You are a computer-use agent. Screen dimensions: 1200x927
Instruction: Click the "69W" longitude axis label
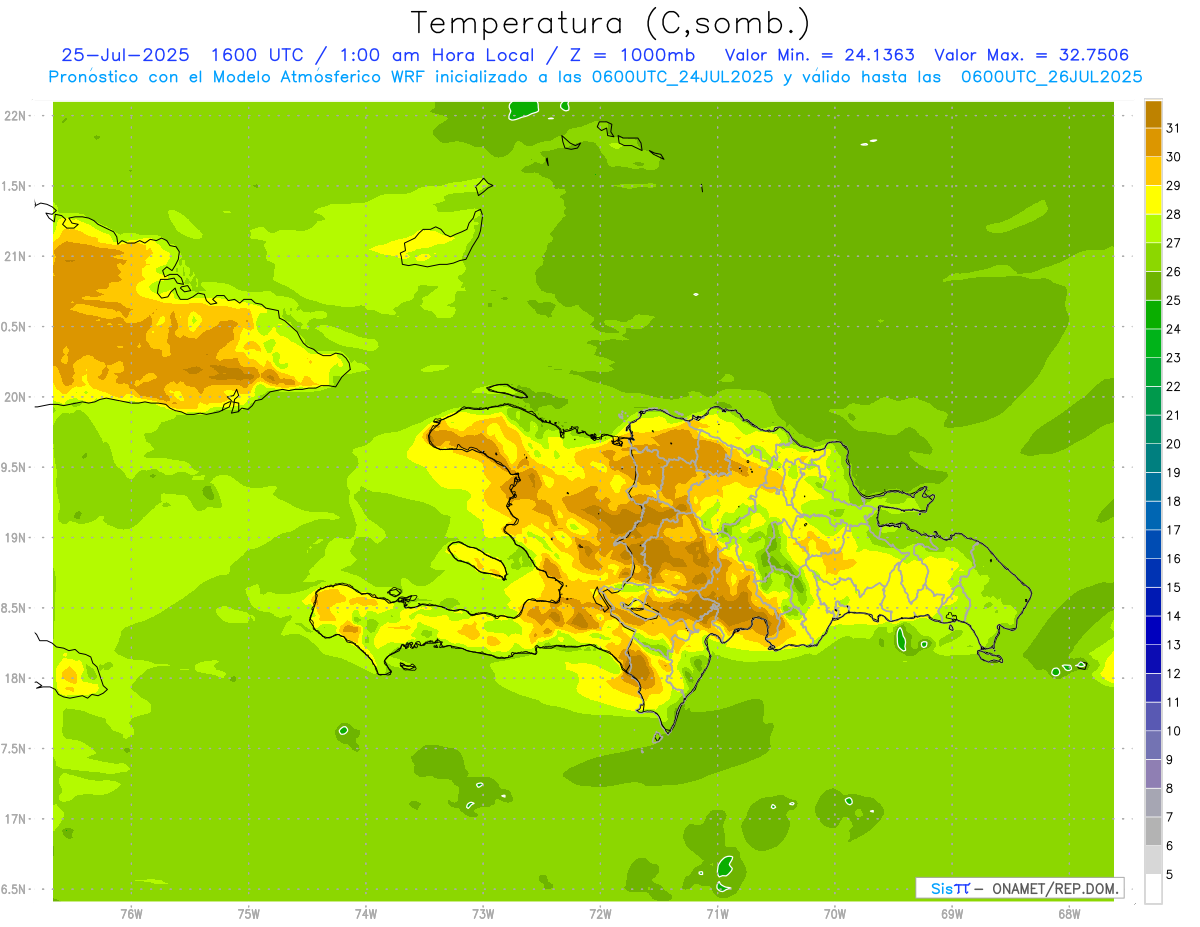(x=952, y=914)
